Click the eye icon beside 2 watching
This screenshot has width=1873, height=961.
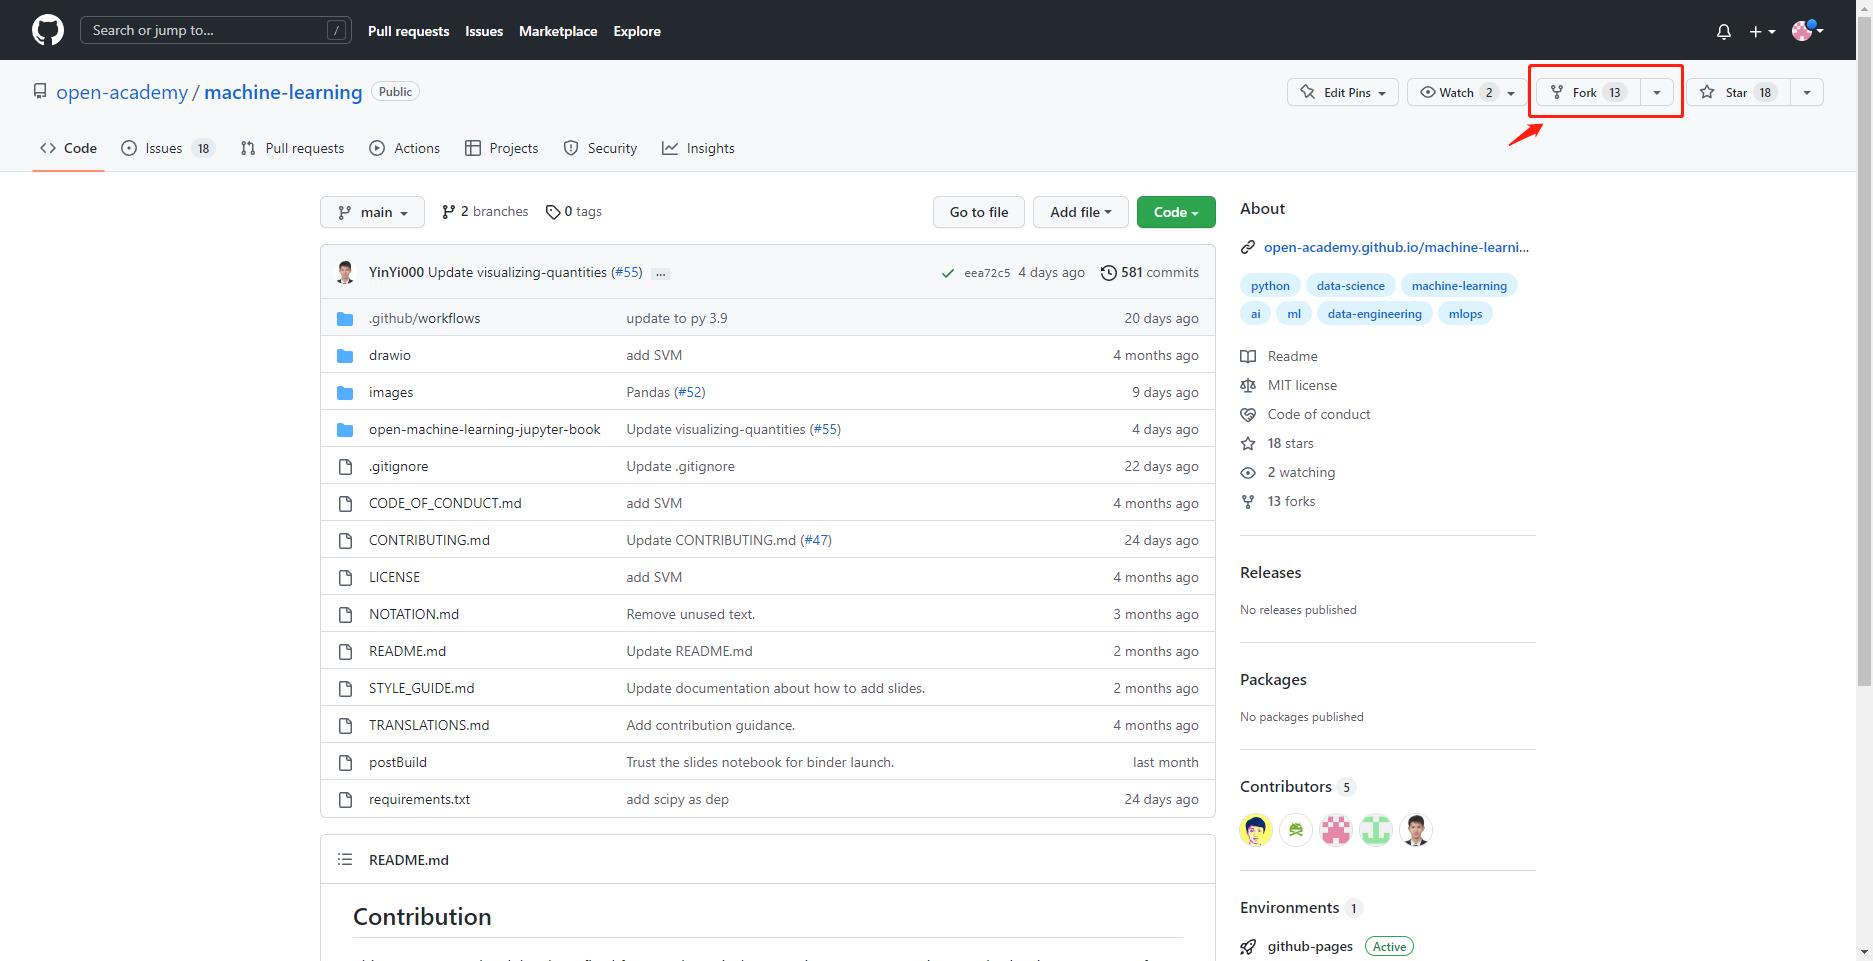pyautogui.click(x=1248, y=473)
